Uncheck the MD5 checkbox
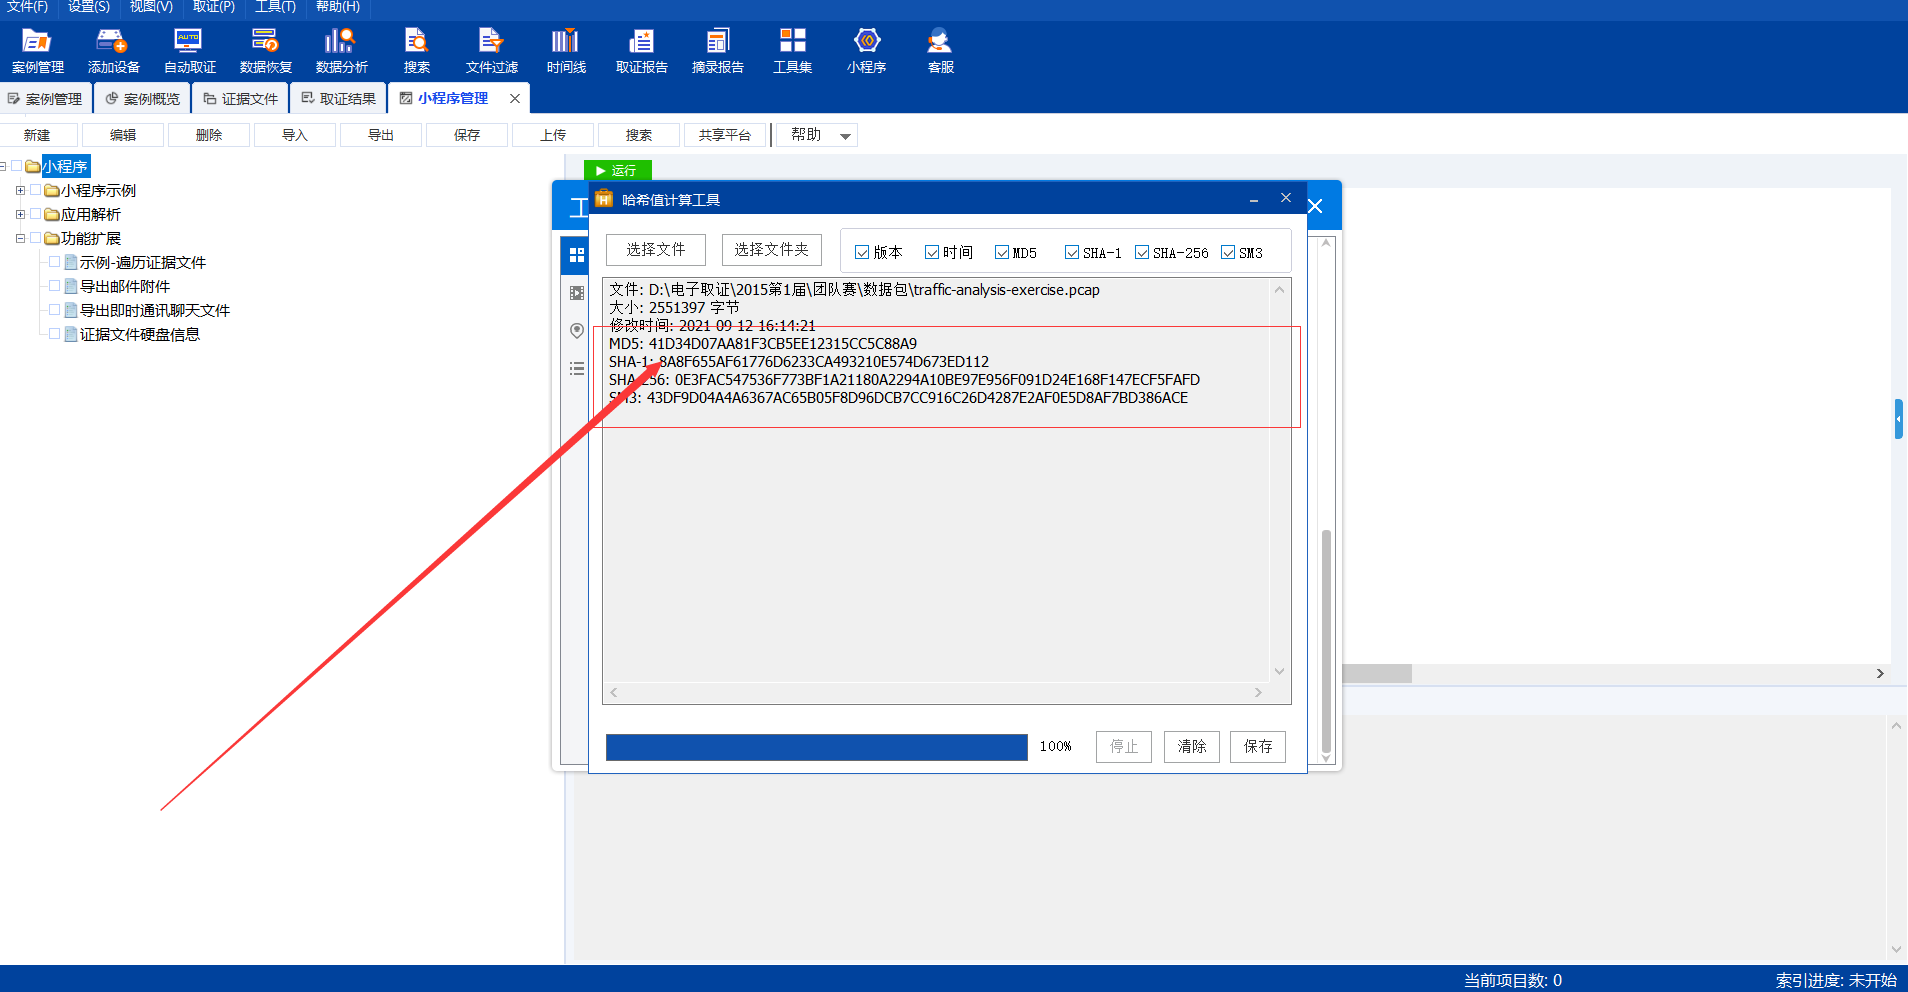Image resolution: width=1908 pixels, height=992 pixels. (1002, 253)
